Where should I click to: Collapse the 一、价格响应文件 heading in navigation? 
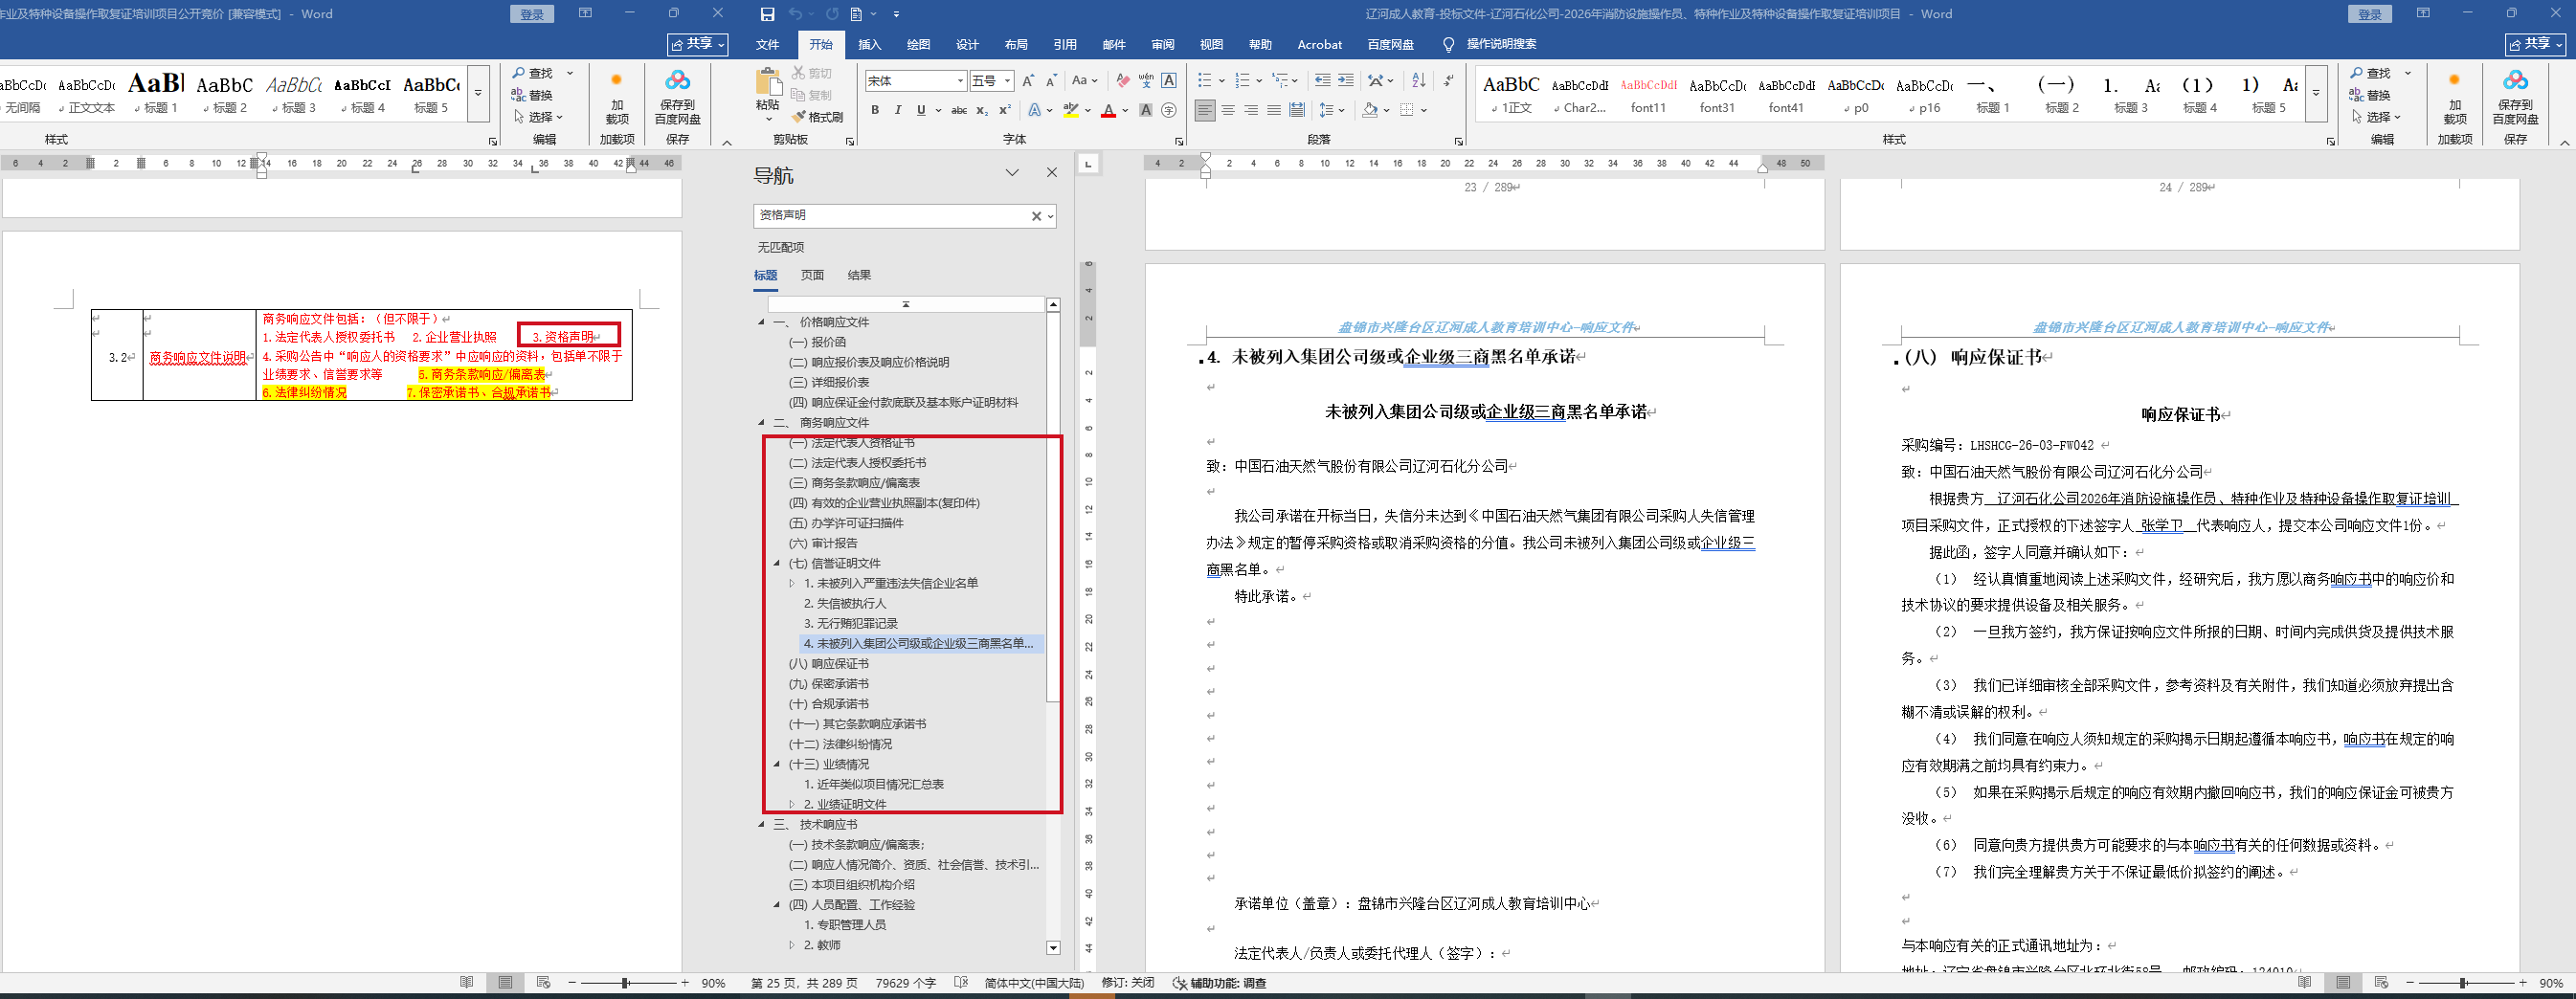click(761, 322)
